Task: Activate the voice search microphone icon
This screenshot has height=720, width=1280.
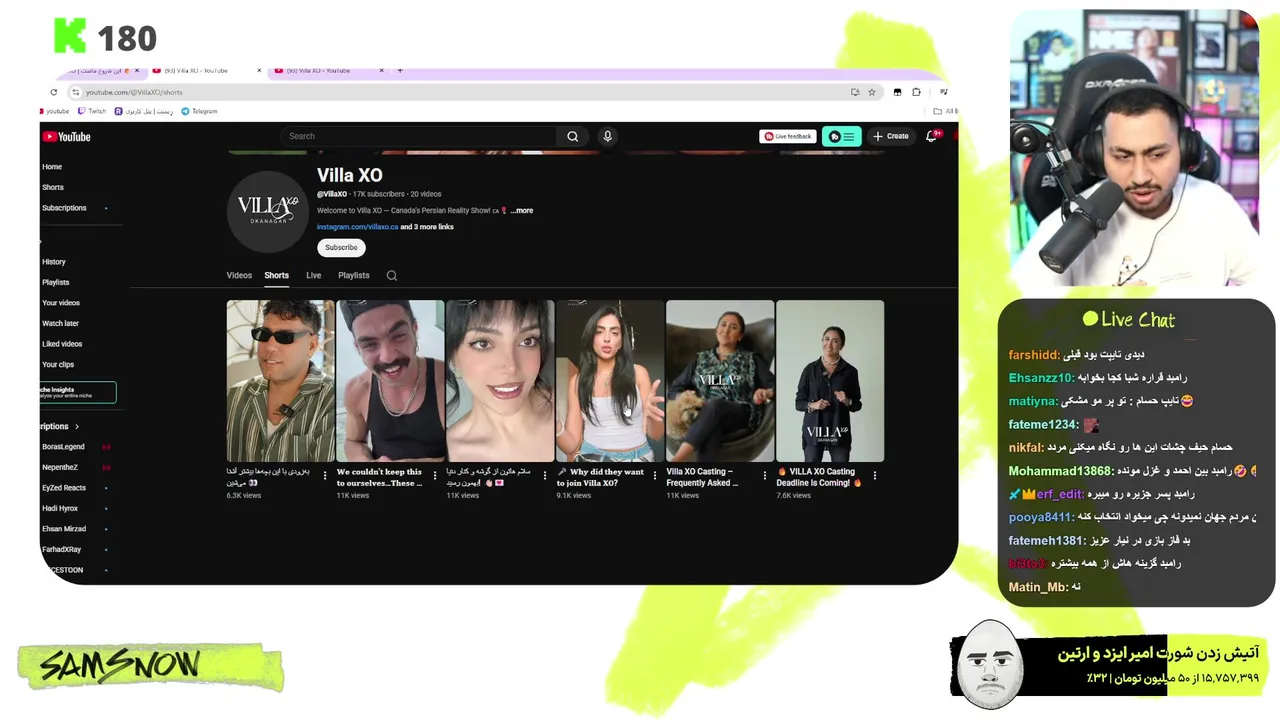Action: [x=607, y=136]
